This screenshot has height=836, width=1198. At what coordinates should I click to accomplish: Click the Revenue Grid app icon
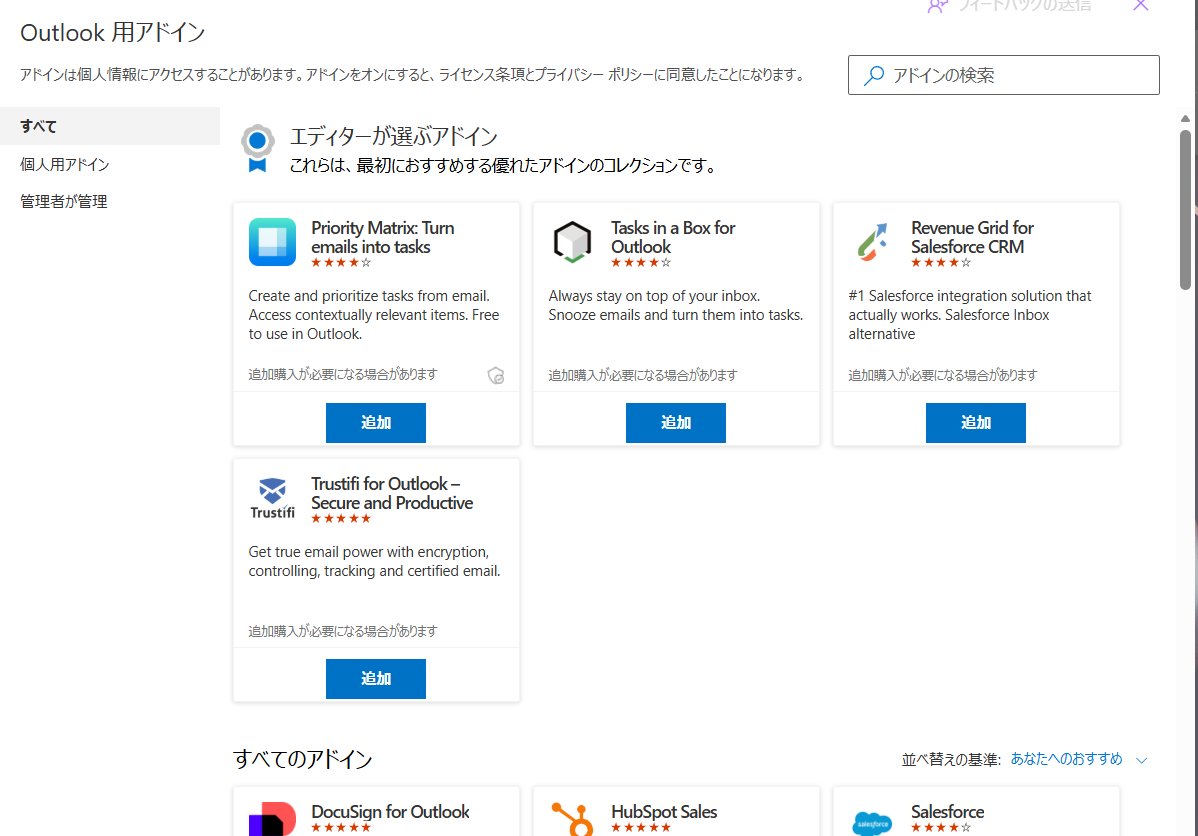coord(873,242)
